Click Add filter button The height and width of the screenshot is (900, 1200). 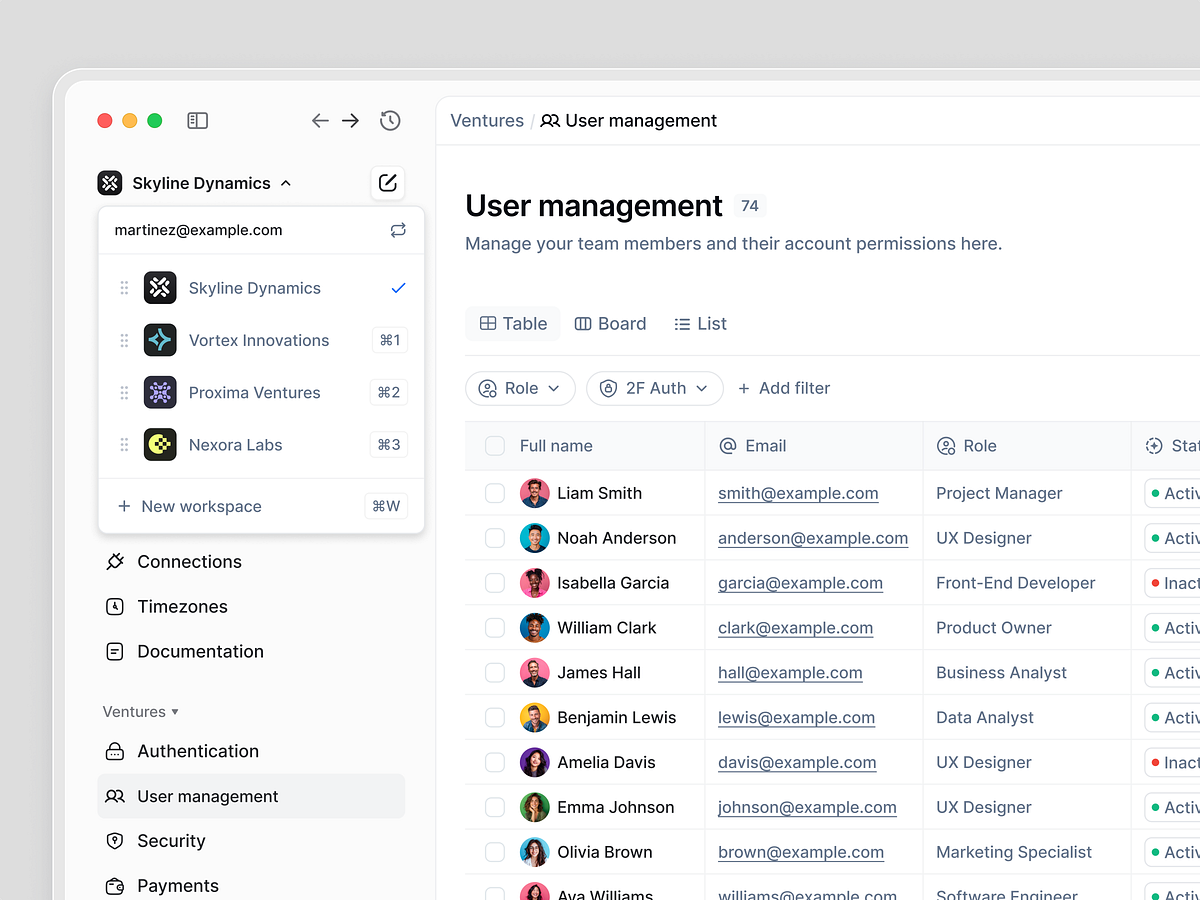[784, 388]
